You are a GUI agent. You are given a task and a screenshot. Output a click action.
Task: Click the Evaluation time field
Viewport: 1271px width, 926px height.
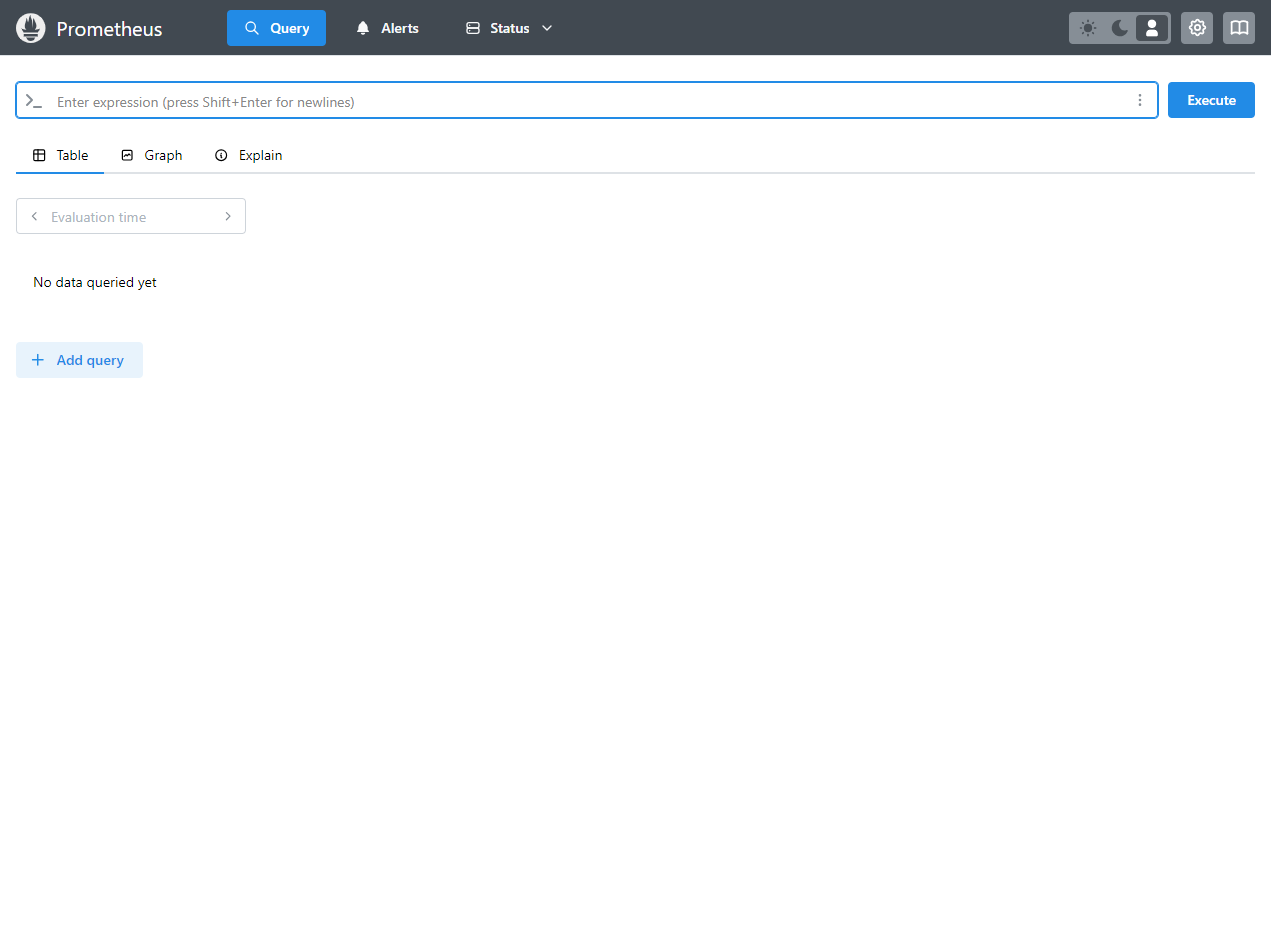click(x=131, y=216)
